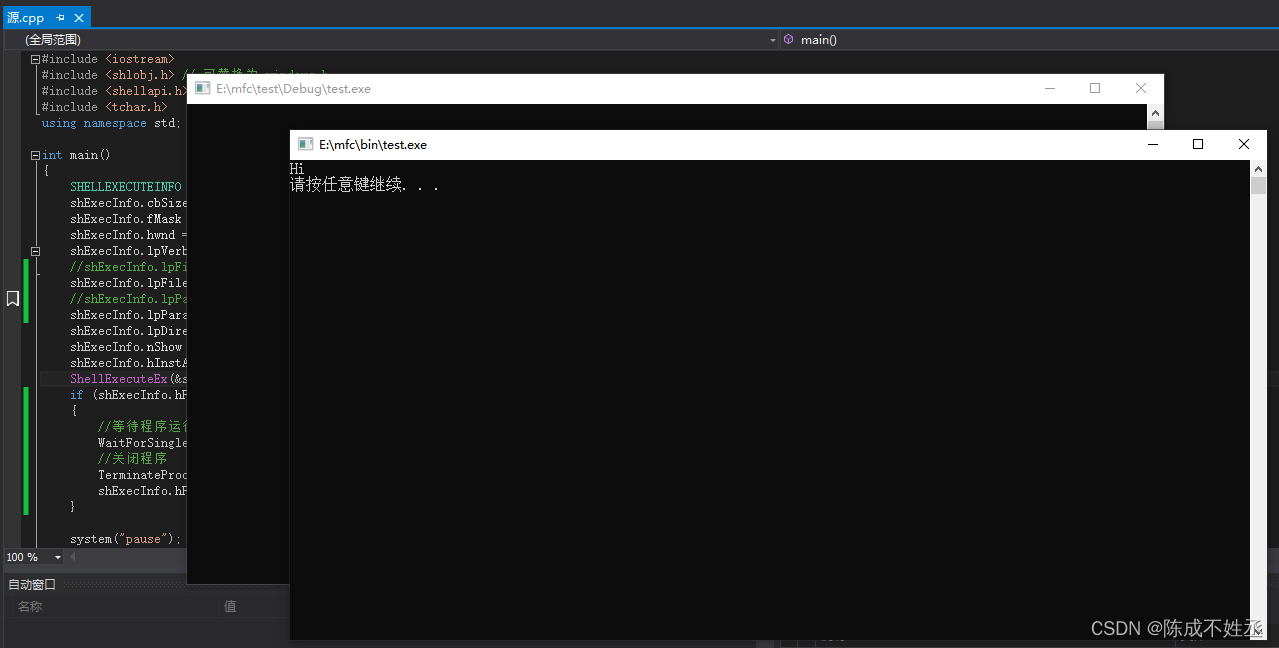Minimize the Debug\test.exe console window

(x=1049, y=88)
